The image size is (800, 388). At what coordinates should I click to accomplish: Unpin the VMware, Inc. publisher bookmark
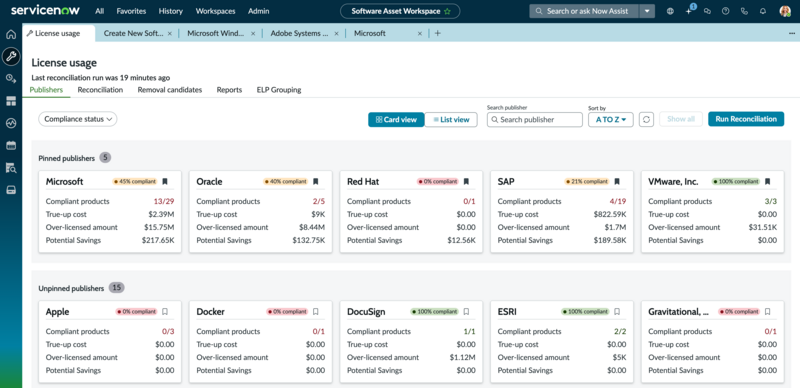coord(767,181)
